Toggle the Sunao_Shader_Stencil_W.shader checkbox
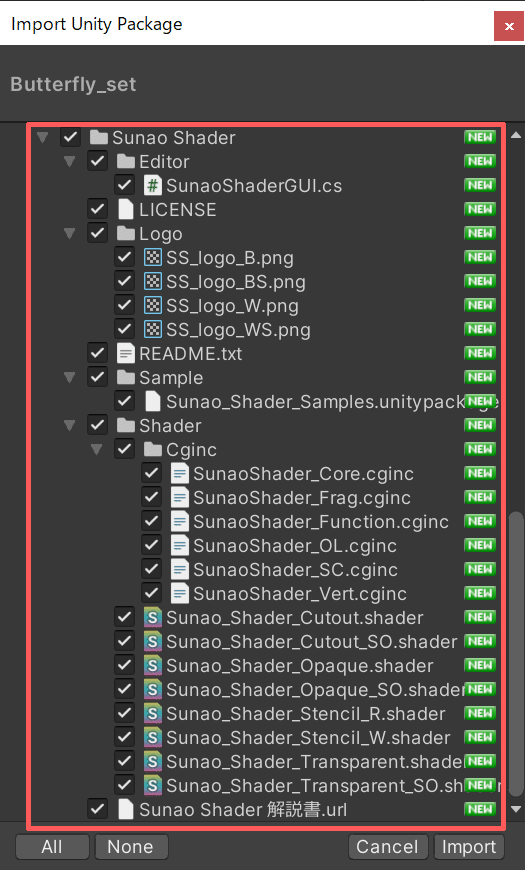The height and width of the screenshot is (870, 525). pyautogui.click(x=124, y=737)
